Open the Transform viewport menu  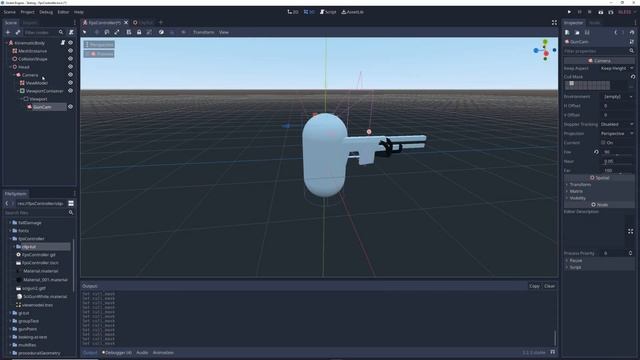pos(203,32)
